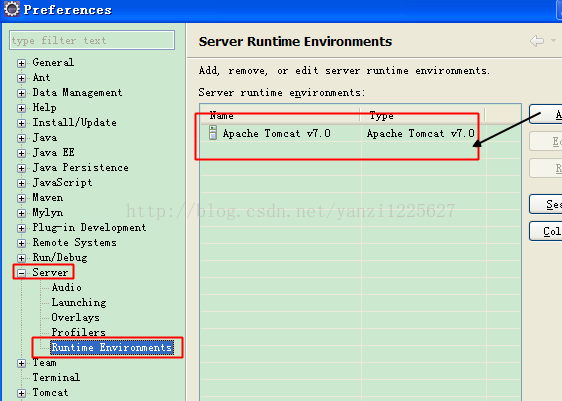
Task: Expand the Java tree node
Action: tap(22, 138)
